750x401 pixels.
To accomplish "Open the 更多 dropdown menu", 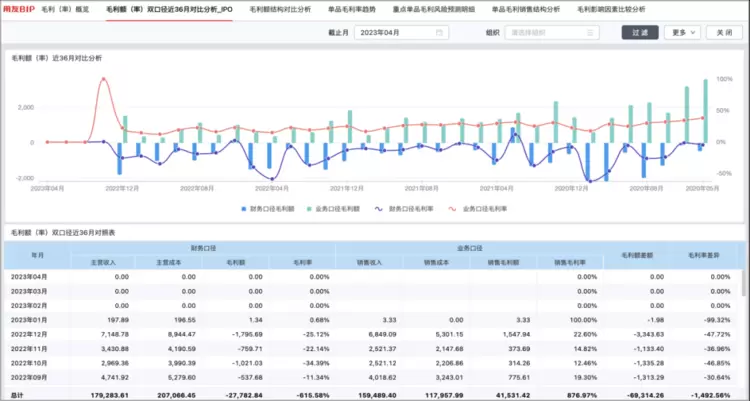I will click(x=682, y=32).
